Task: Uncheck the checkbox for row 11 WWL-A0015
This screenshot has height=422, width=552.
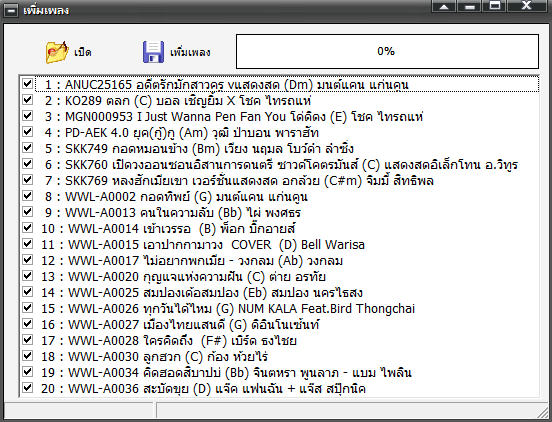Action: [27, 244]
